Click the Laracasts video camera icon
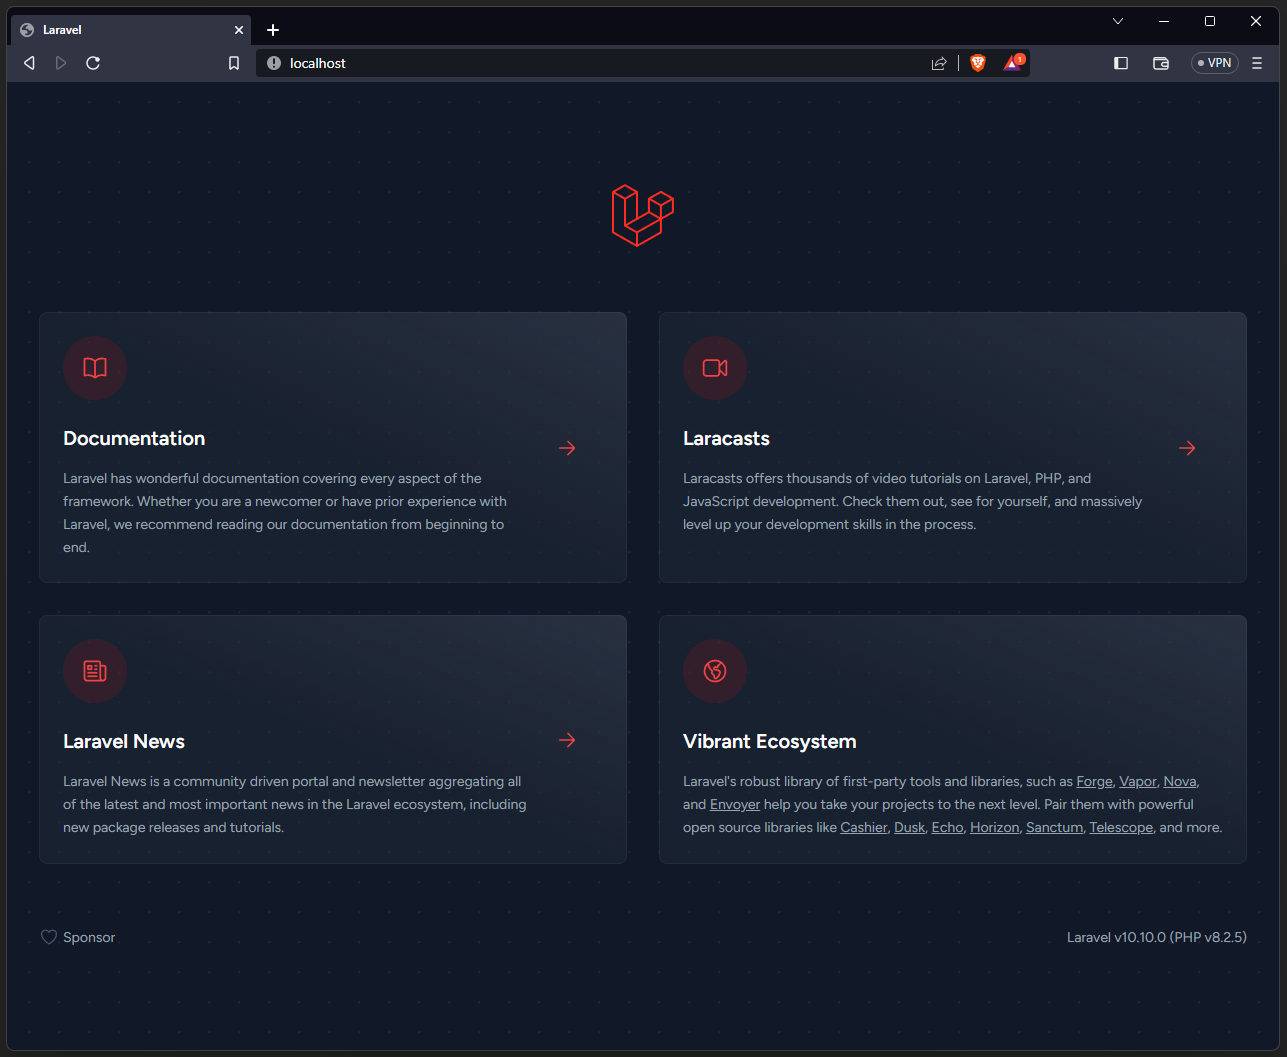Viewport: 1287px width, 1057px height. [x=715, y=368]
